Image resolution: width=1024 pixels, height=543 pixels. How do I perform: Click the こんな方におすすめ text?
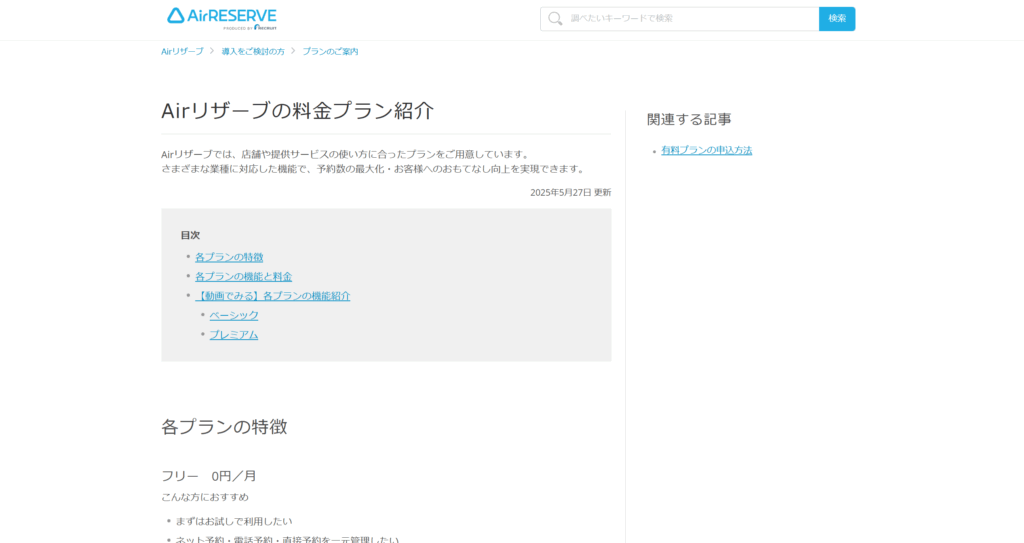[205, 497]
